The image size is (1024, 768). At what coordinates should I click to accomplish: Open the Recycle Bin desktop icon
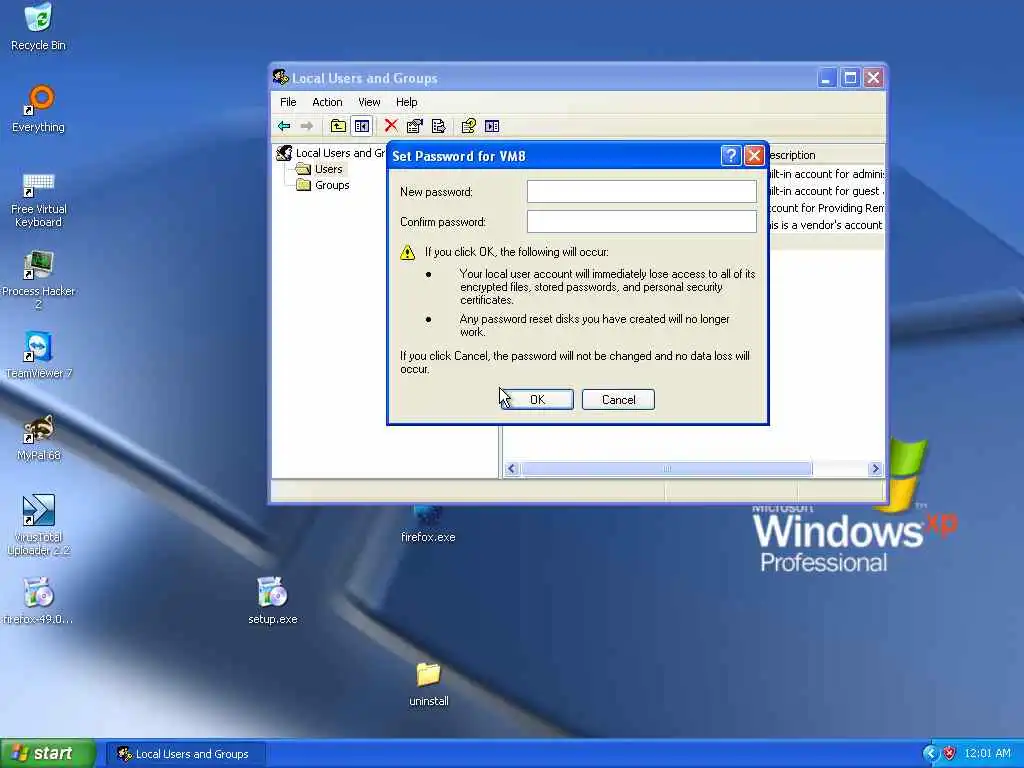click(x=38, y=26)
